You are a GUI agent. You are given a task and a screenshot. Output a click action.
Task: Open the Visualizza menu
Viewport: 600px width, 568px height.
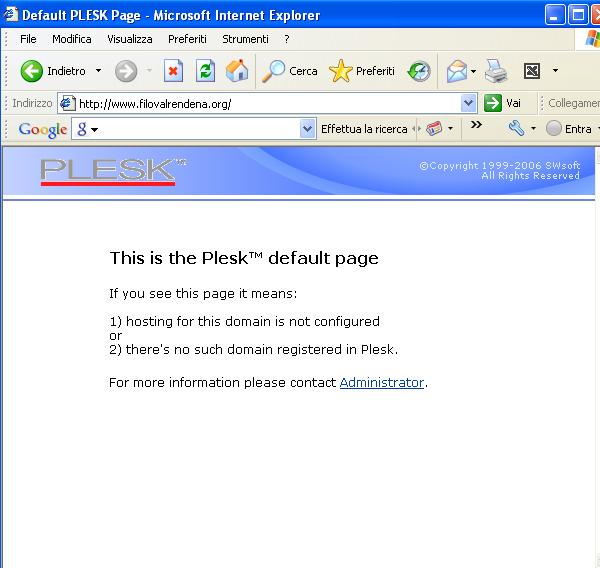click(x=130, y=39)
